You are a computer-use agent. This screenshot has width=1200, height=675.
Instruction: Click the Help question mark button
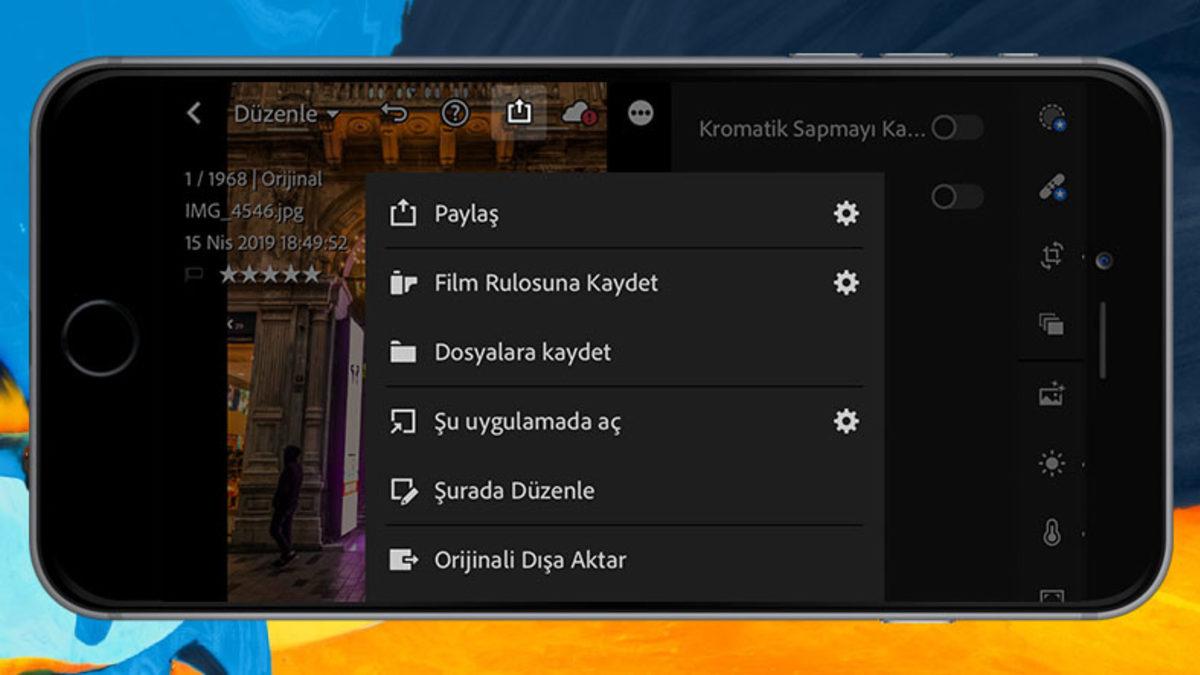pos(456,113)
